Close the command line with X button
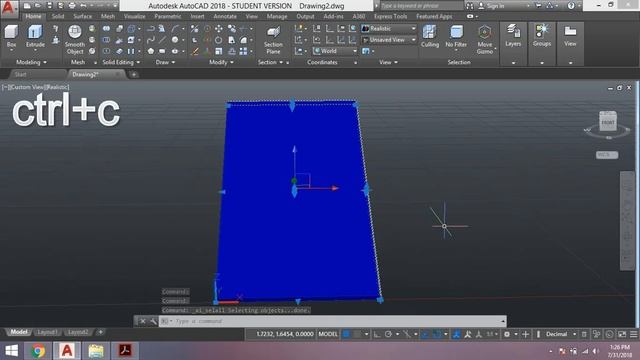The width and height of the screenshot is (640, 360). click(x=142, y=321)
